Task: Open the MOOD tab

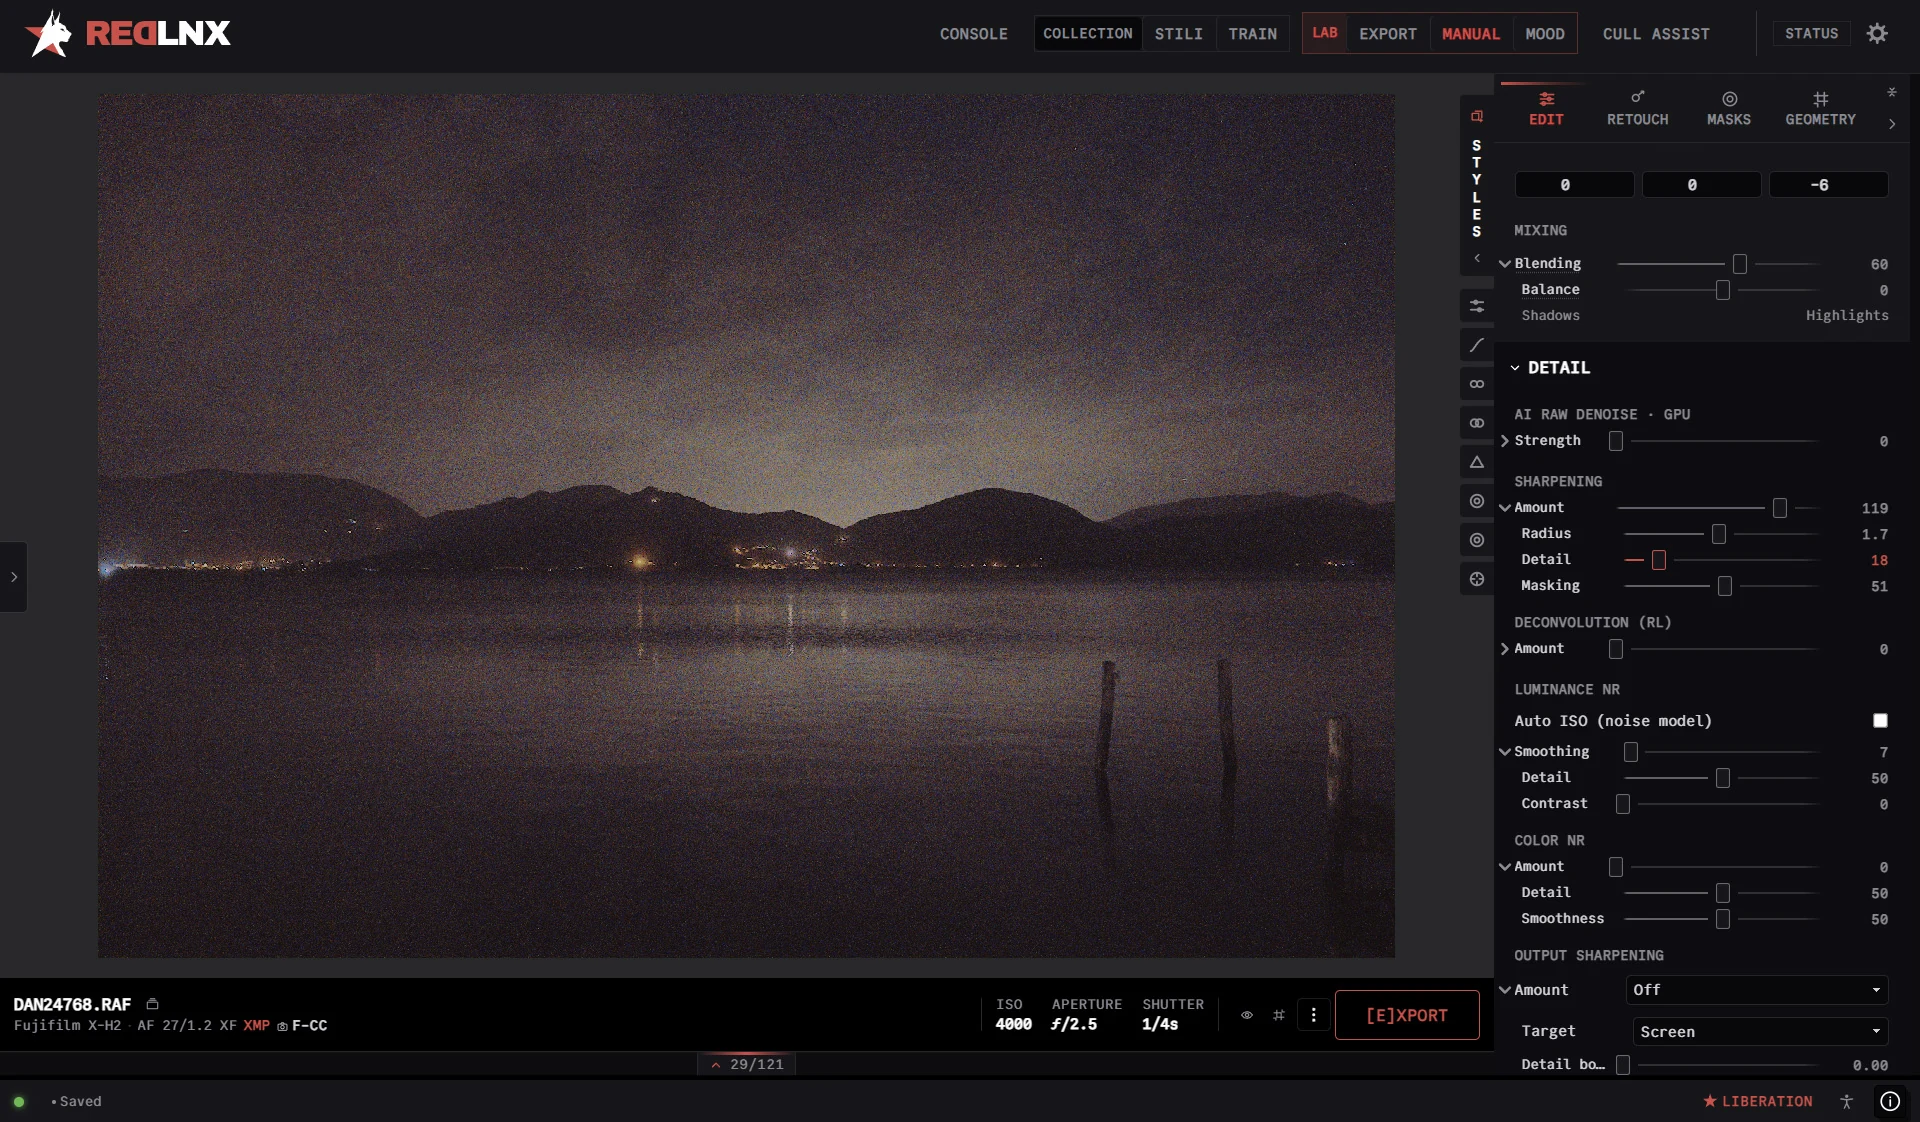Action: coord(1544,33)
